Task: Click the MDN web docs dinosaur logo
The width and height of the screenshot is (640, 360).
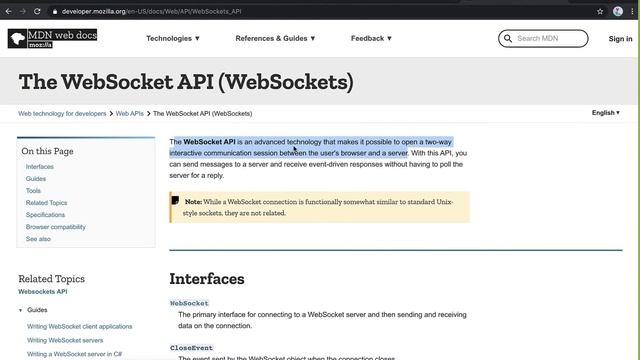Action: pyautogui.click(x=18, y=39)
